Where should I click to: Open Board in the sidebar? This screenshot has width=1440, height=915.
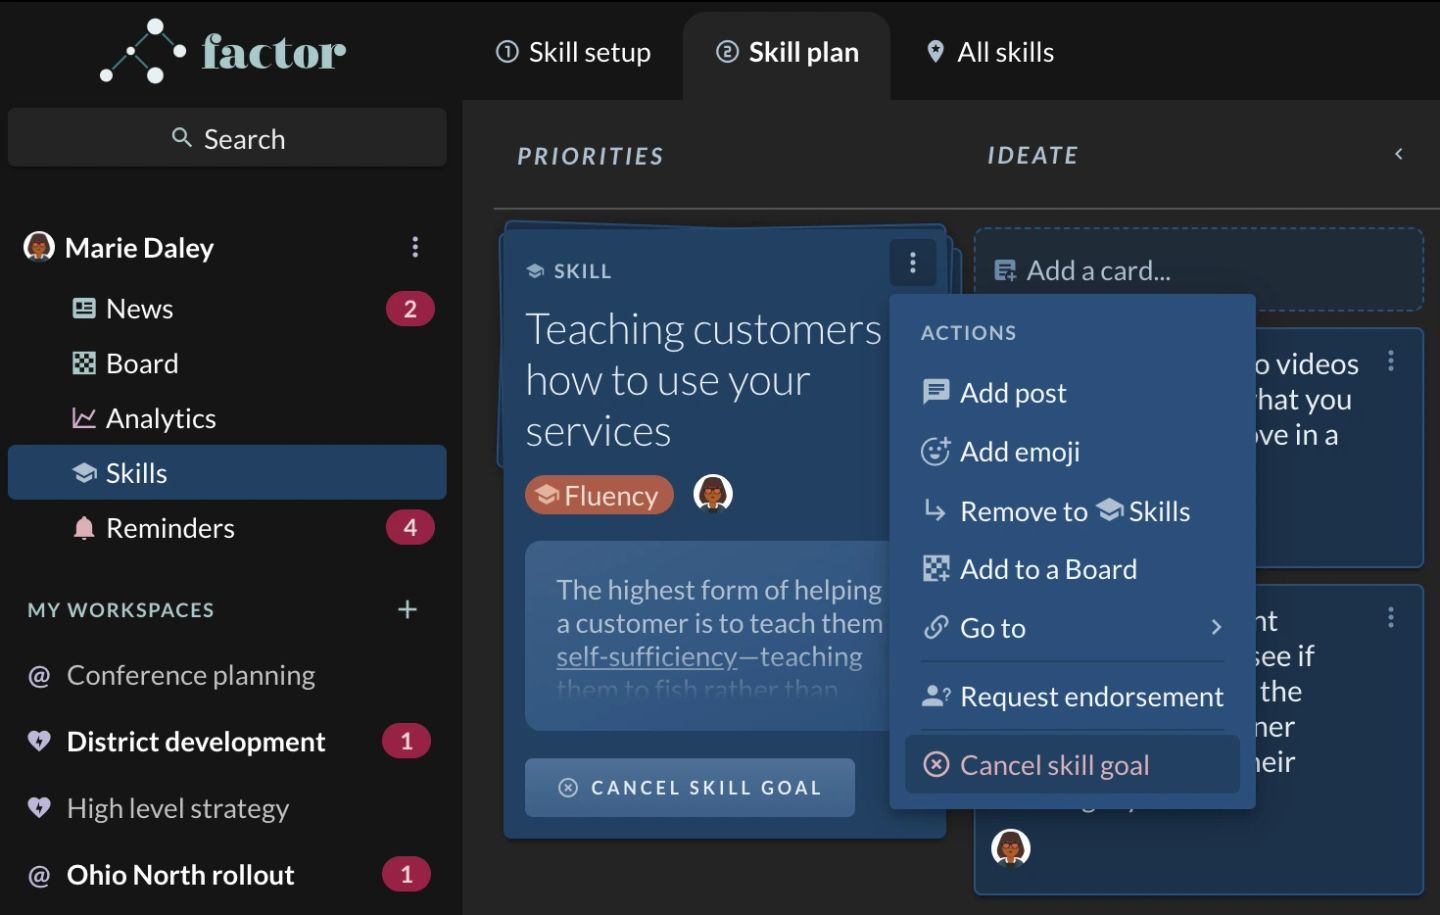227,363
